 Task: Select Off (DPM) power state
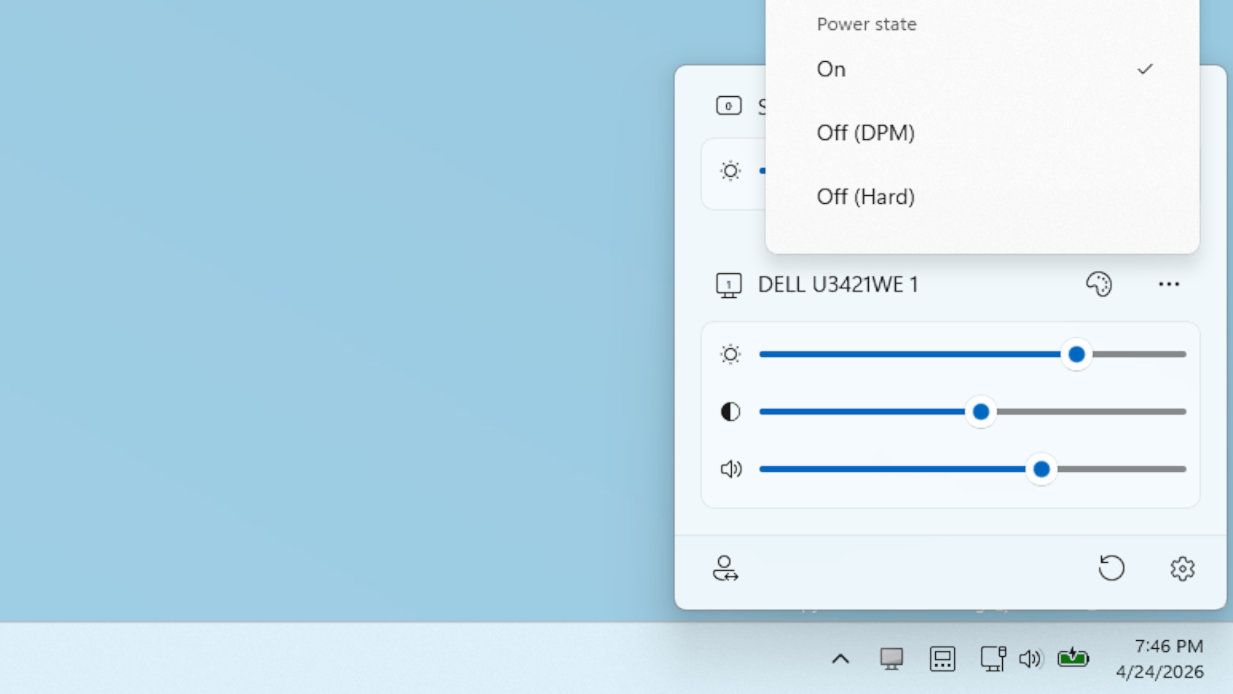866,132
